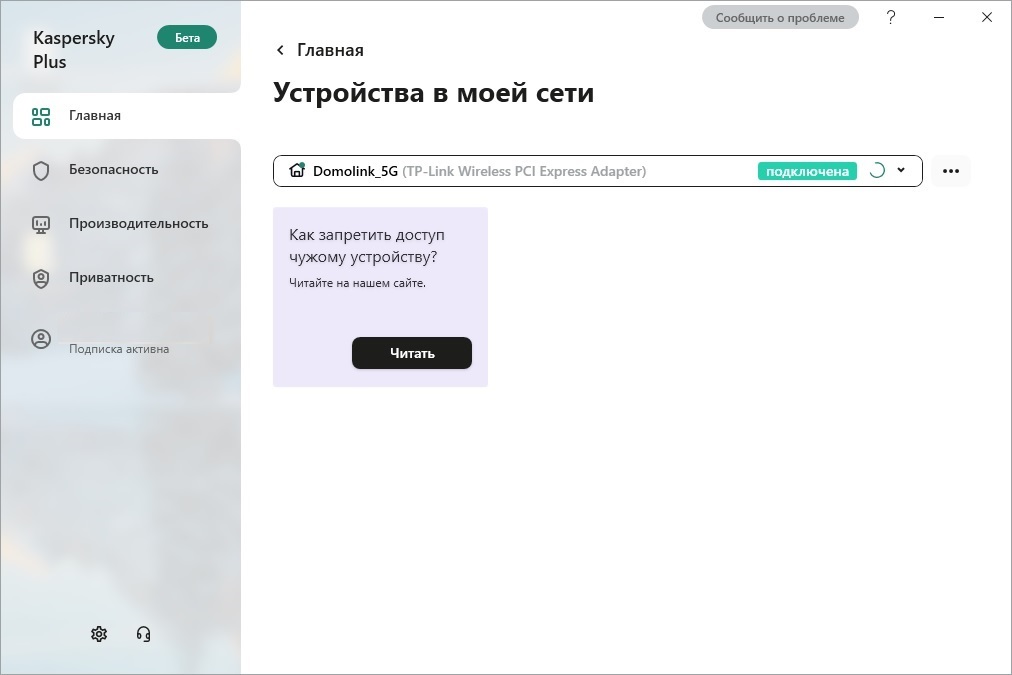The width and height of the screenshot is (1012, 675).
Task: Click the back arrow next to Главная
Action: (x=280, y=50)
